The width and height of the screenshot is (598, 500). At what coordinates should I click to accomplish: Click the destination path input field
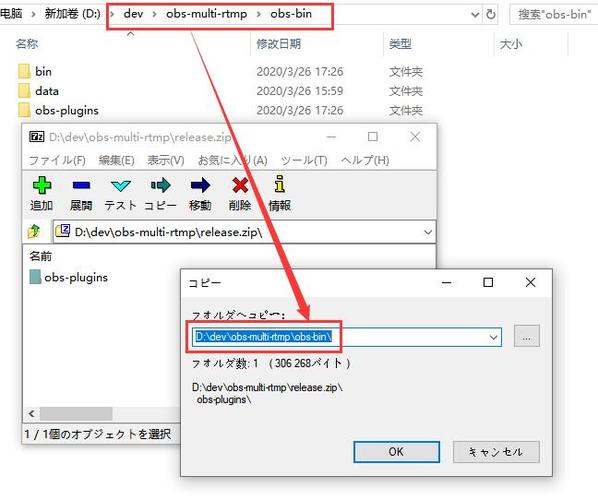click(x=346, y=337)
